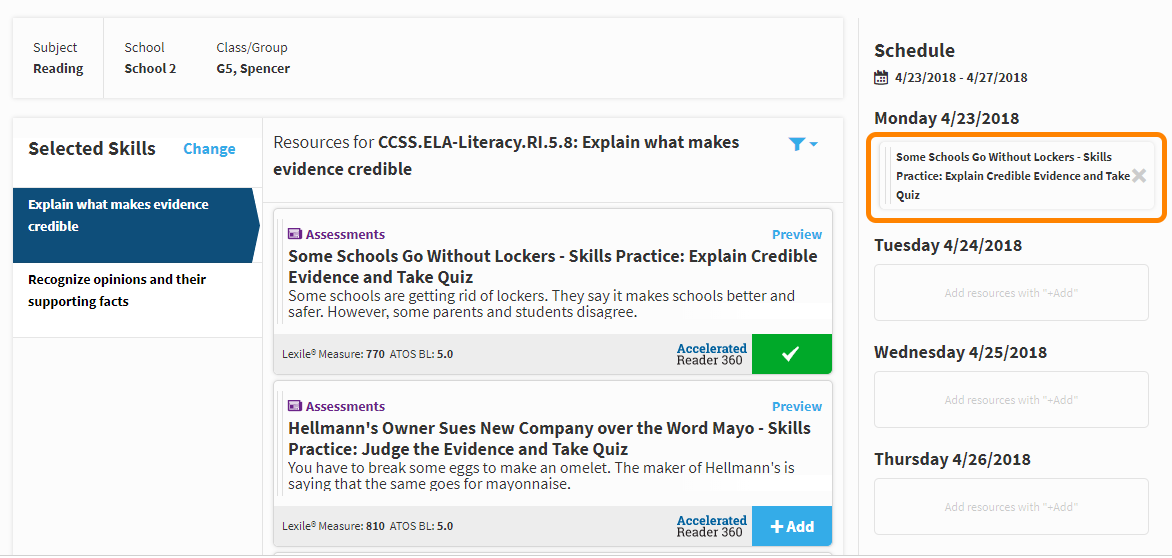Toggle the green checkmark on Lockers resource
1172x558 pixels.
click(x=792, y=354)
